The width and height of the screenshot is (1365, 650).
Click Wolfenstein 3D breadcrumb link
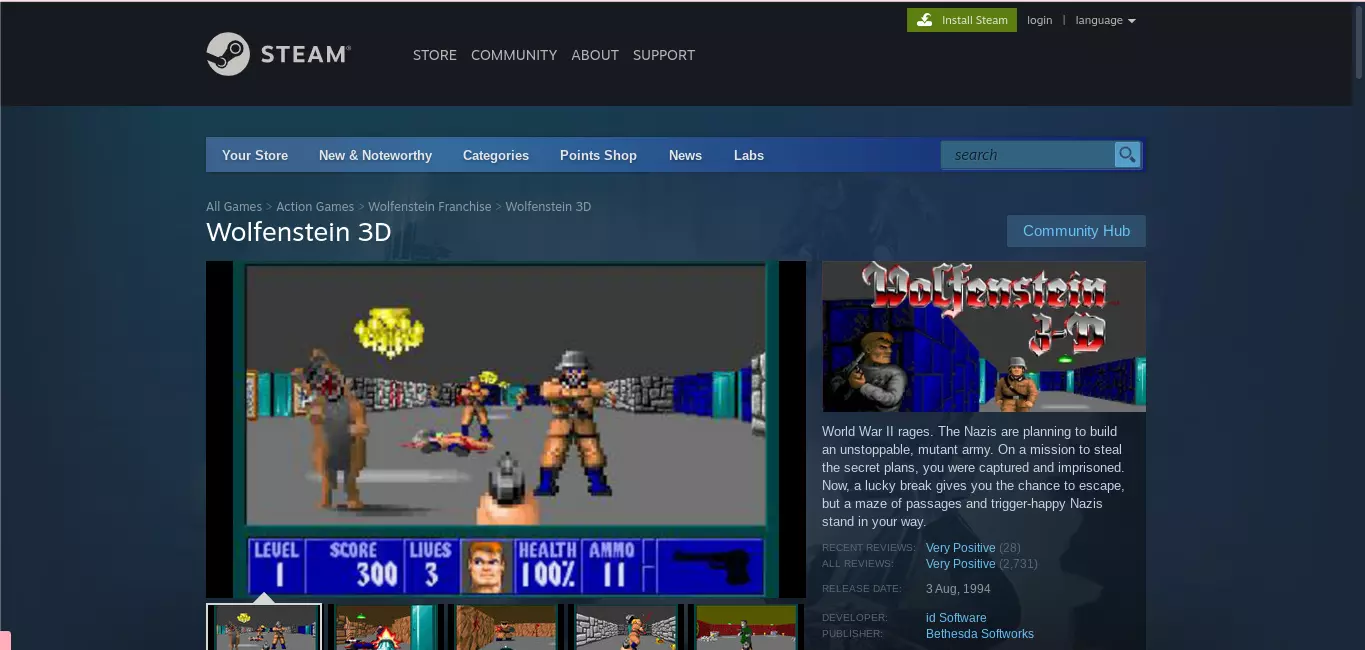point(548,206)
